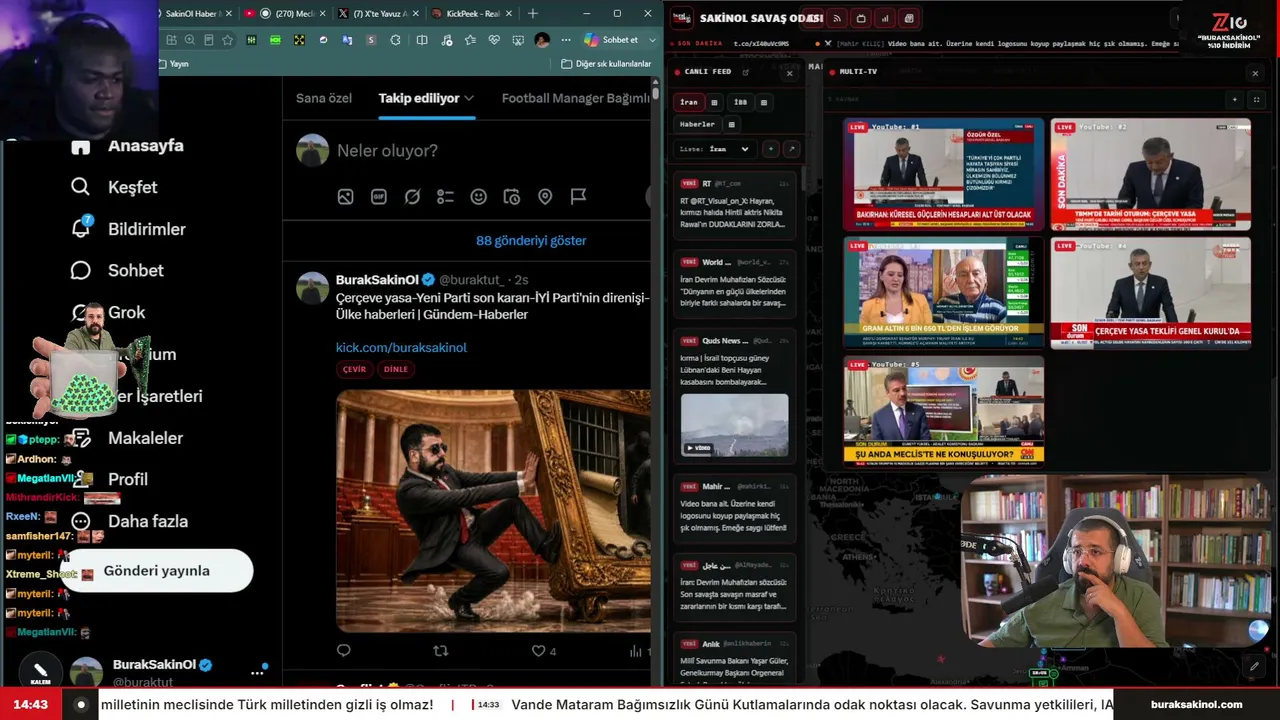This screenshot has height=720, width=1280.
Task: Open Daha fazla menu in sidebar
Action: [129, 521]
